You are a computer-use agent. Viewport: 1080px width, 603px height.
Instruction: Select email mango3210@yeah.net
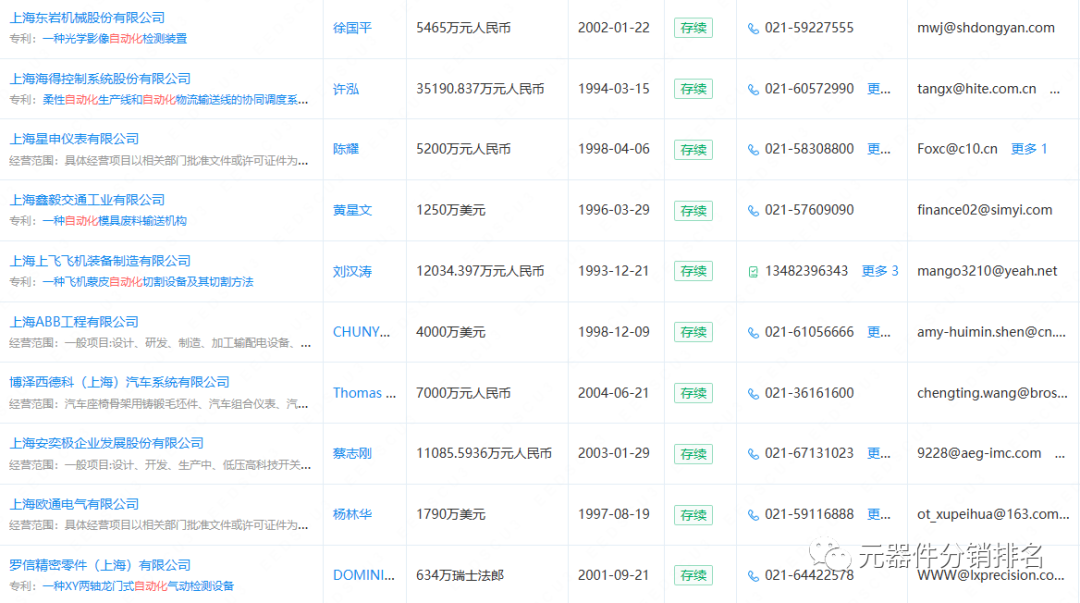(x=987, y=271)
